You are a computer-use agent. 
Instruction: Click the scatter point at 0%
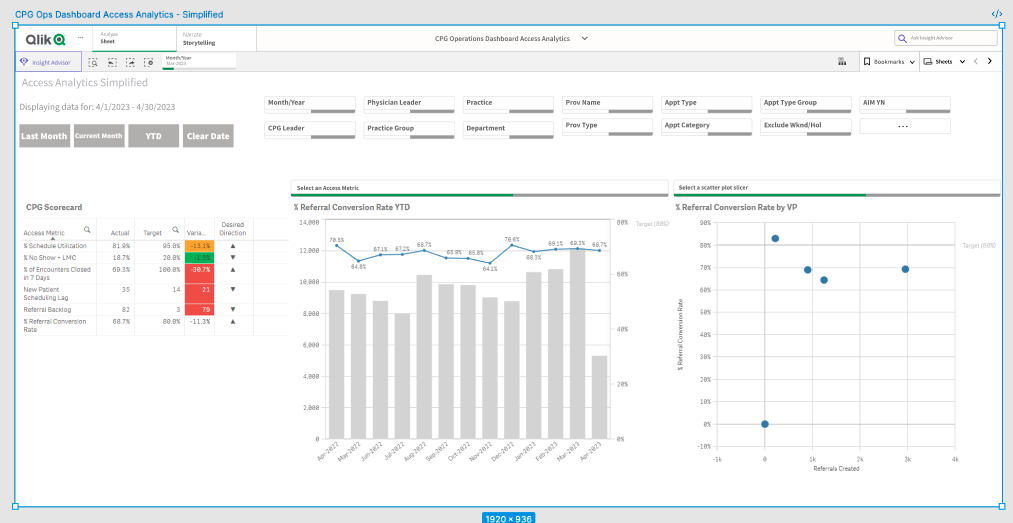pos(764,424)
